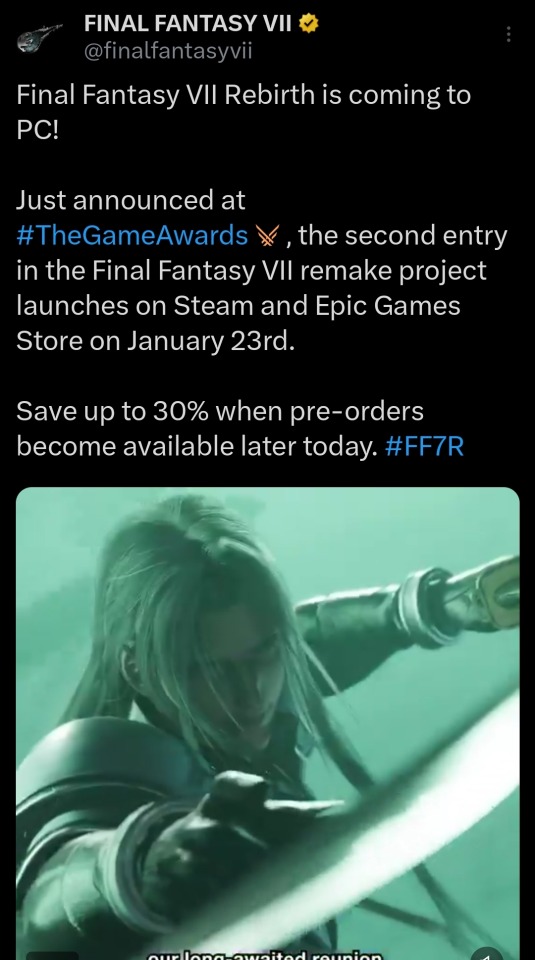Open the FINAL FANTASY VII display name
Screen dimensions: 535x960
click(x=188, y=23)
